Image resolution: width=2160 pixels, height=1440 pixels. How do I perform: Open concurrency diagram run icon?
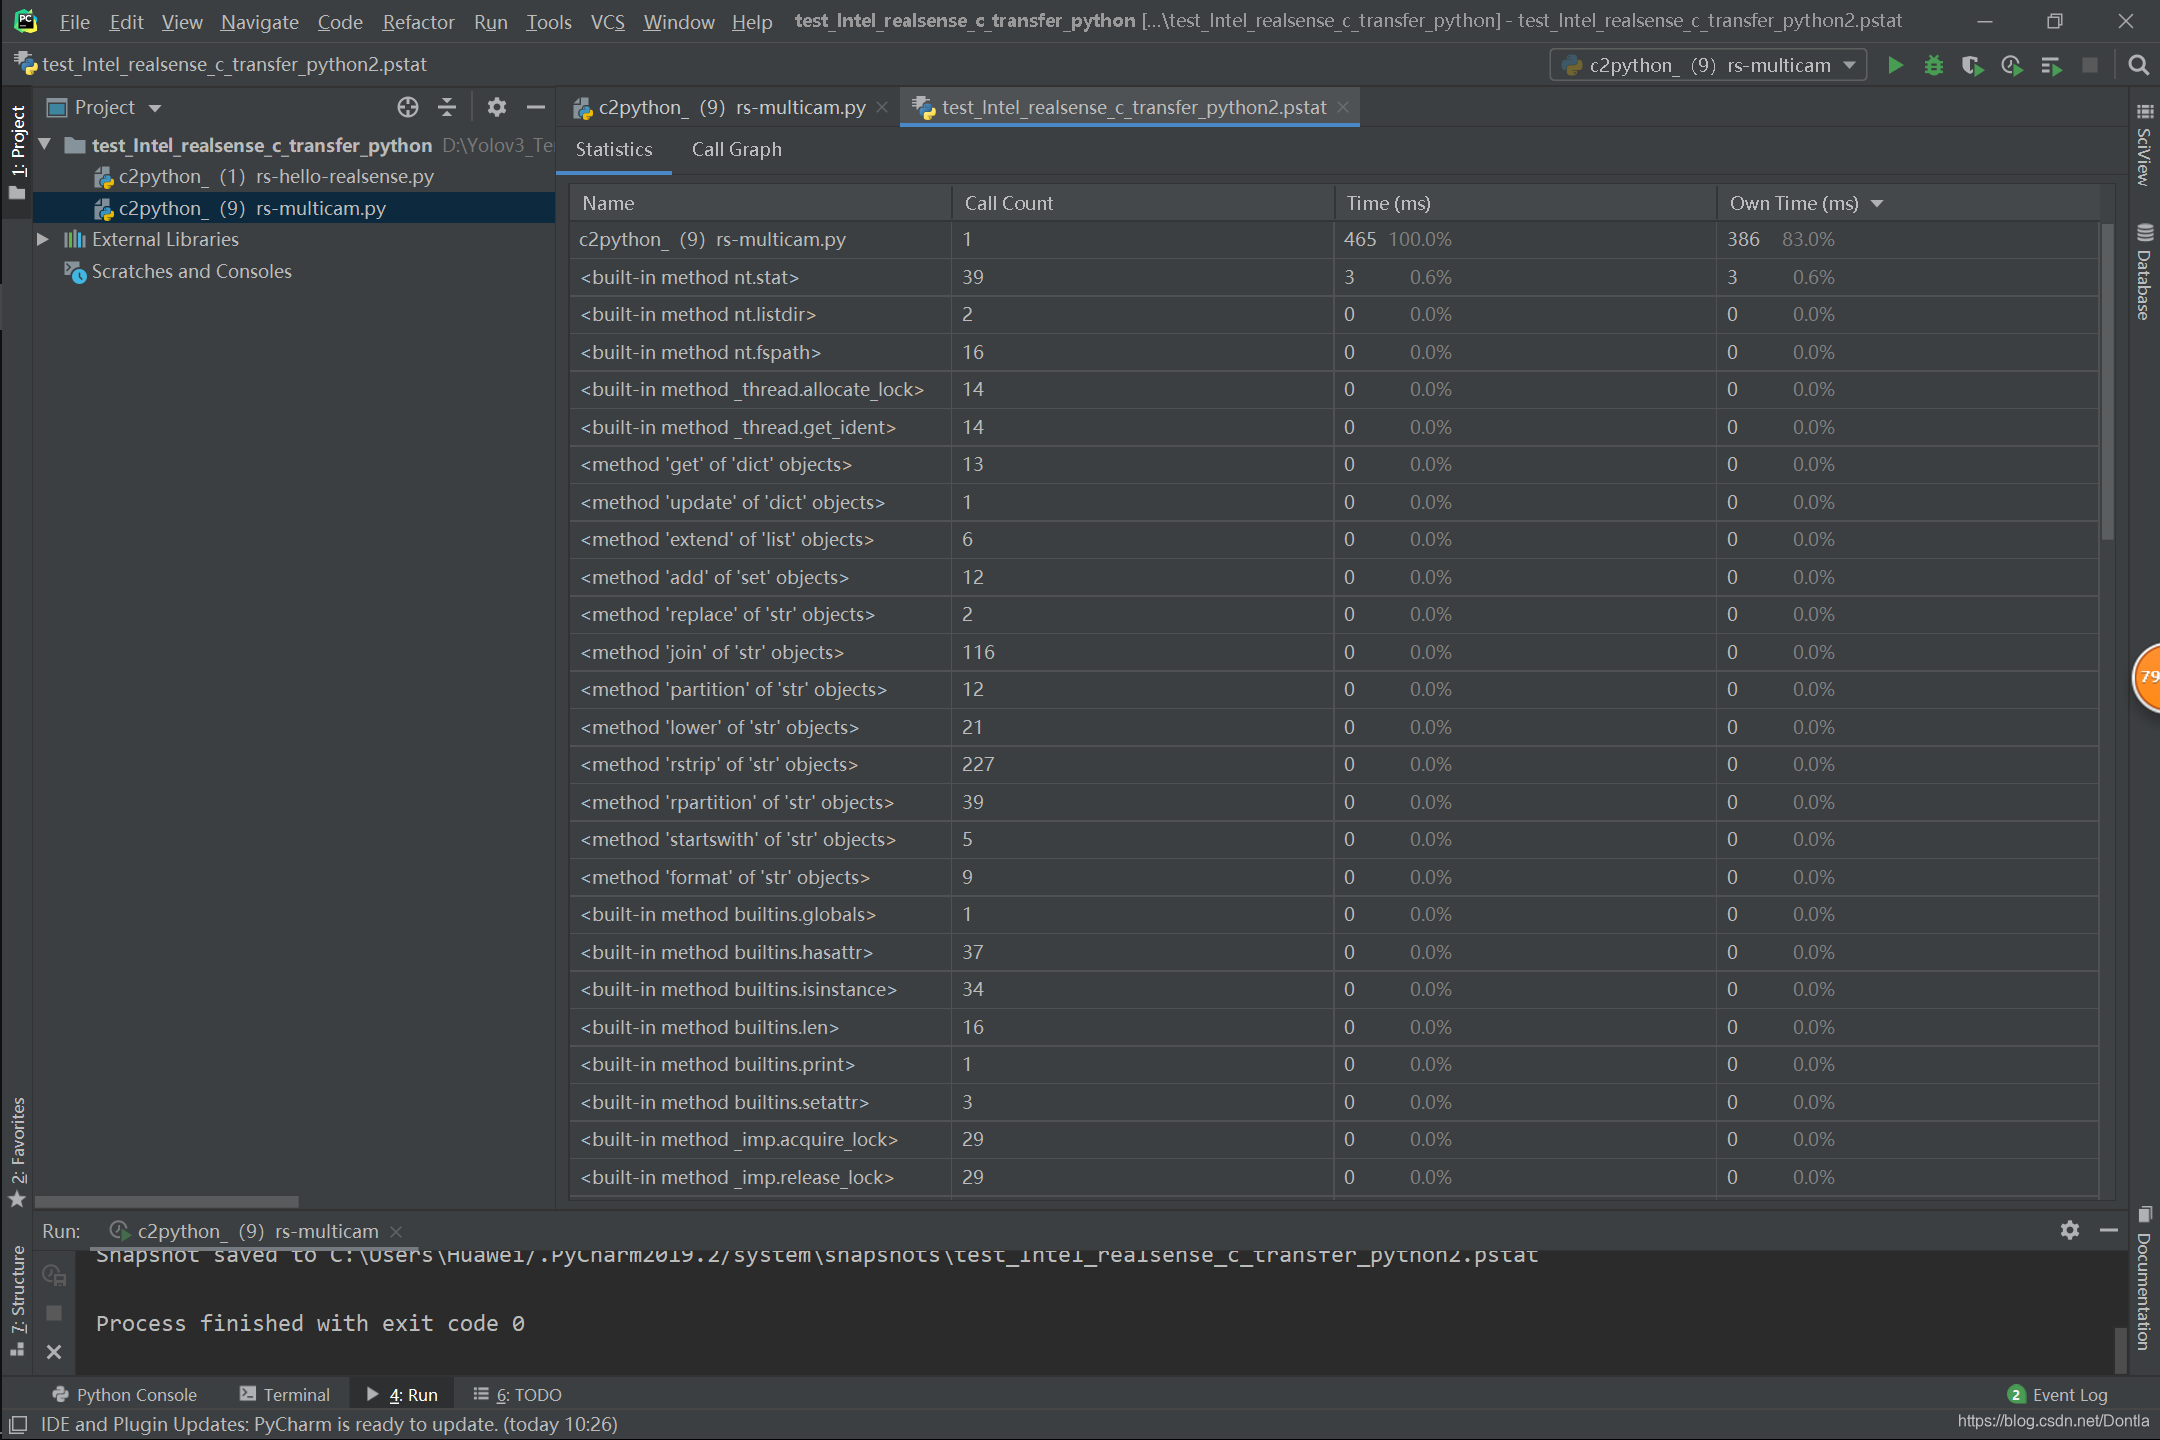coord(2051,65)
